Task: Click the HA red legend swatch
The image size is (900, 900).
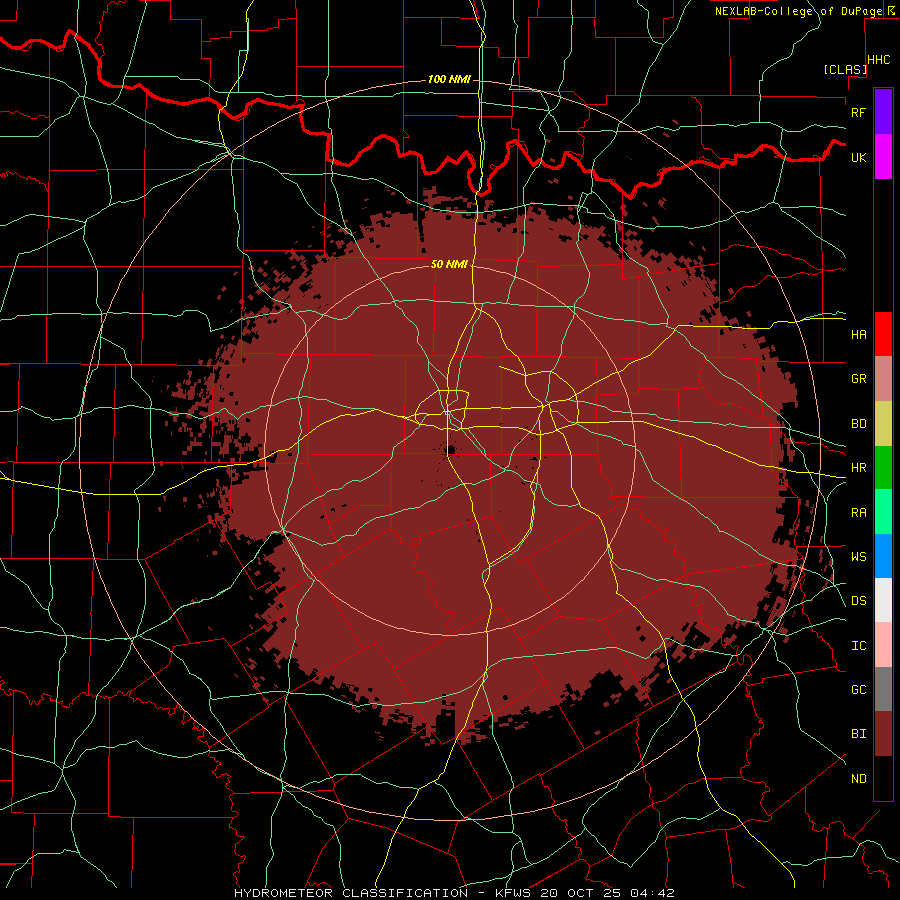Action: coord(883,334)
